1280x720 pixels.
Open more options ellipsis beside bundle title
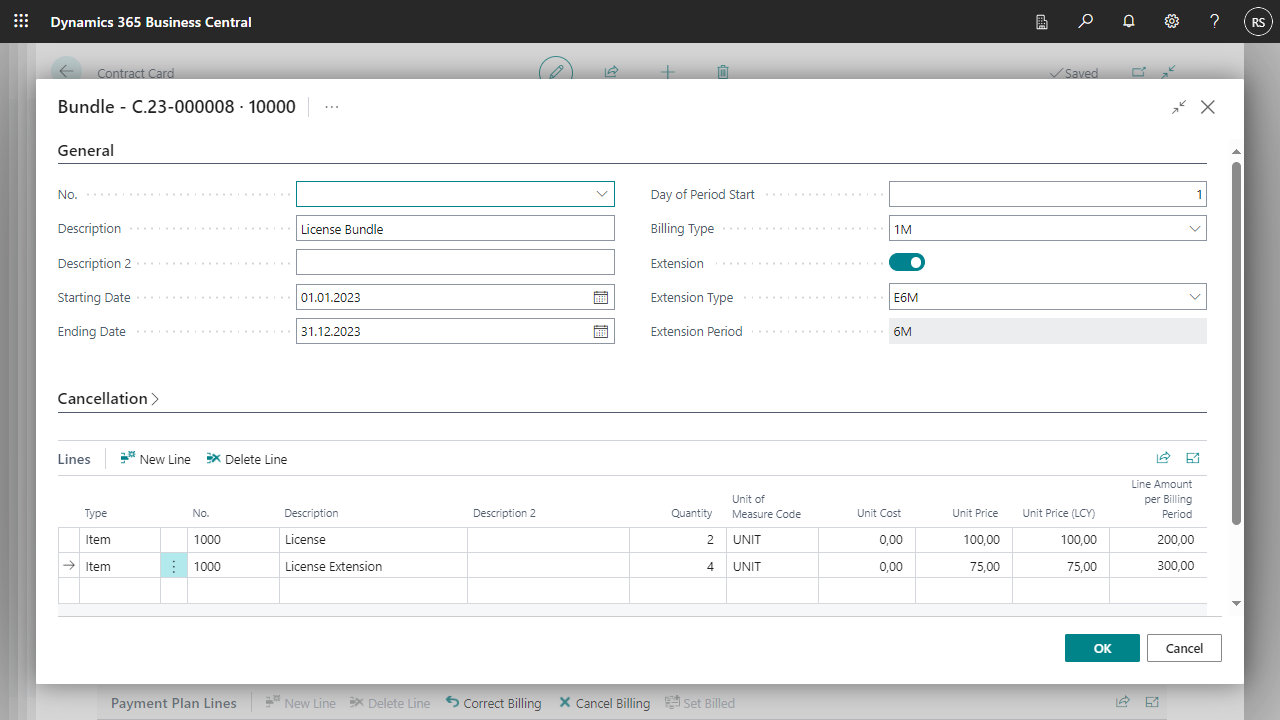coord(332,107)
